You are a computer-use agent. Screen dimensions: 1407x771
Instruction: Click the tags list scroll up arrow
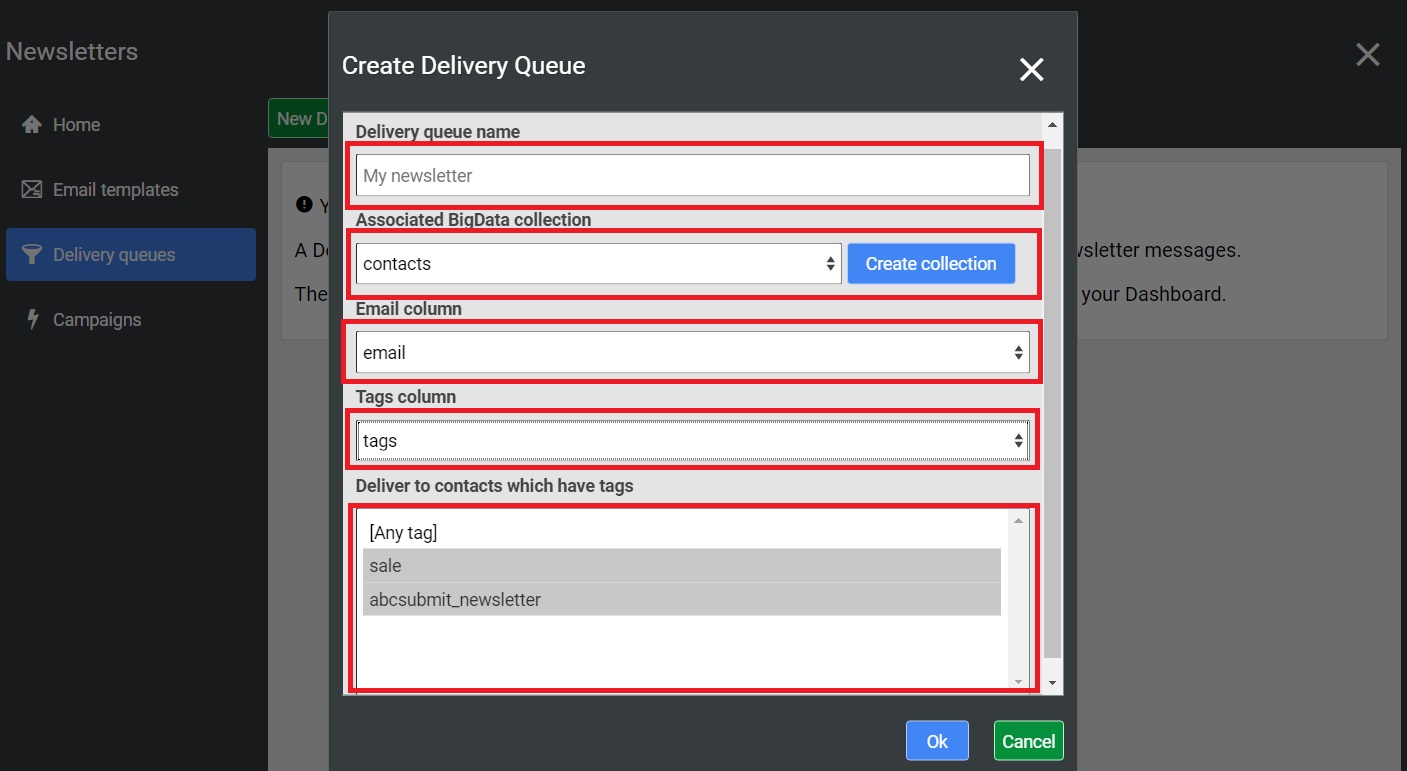(x=1019, y=521)
